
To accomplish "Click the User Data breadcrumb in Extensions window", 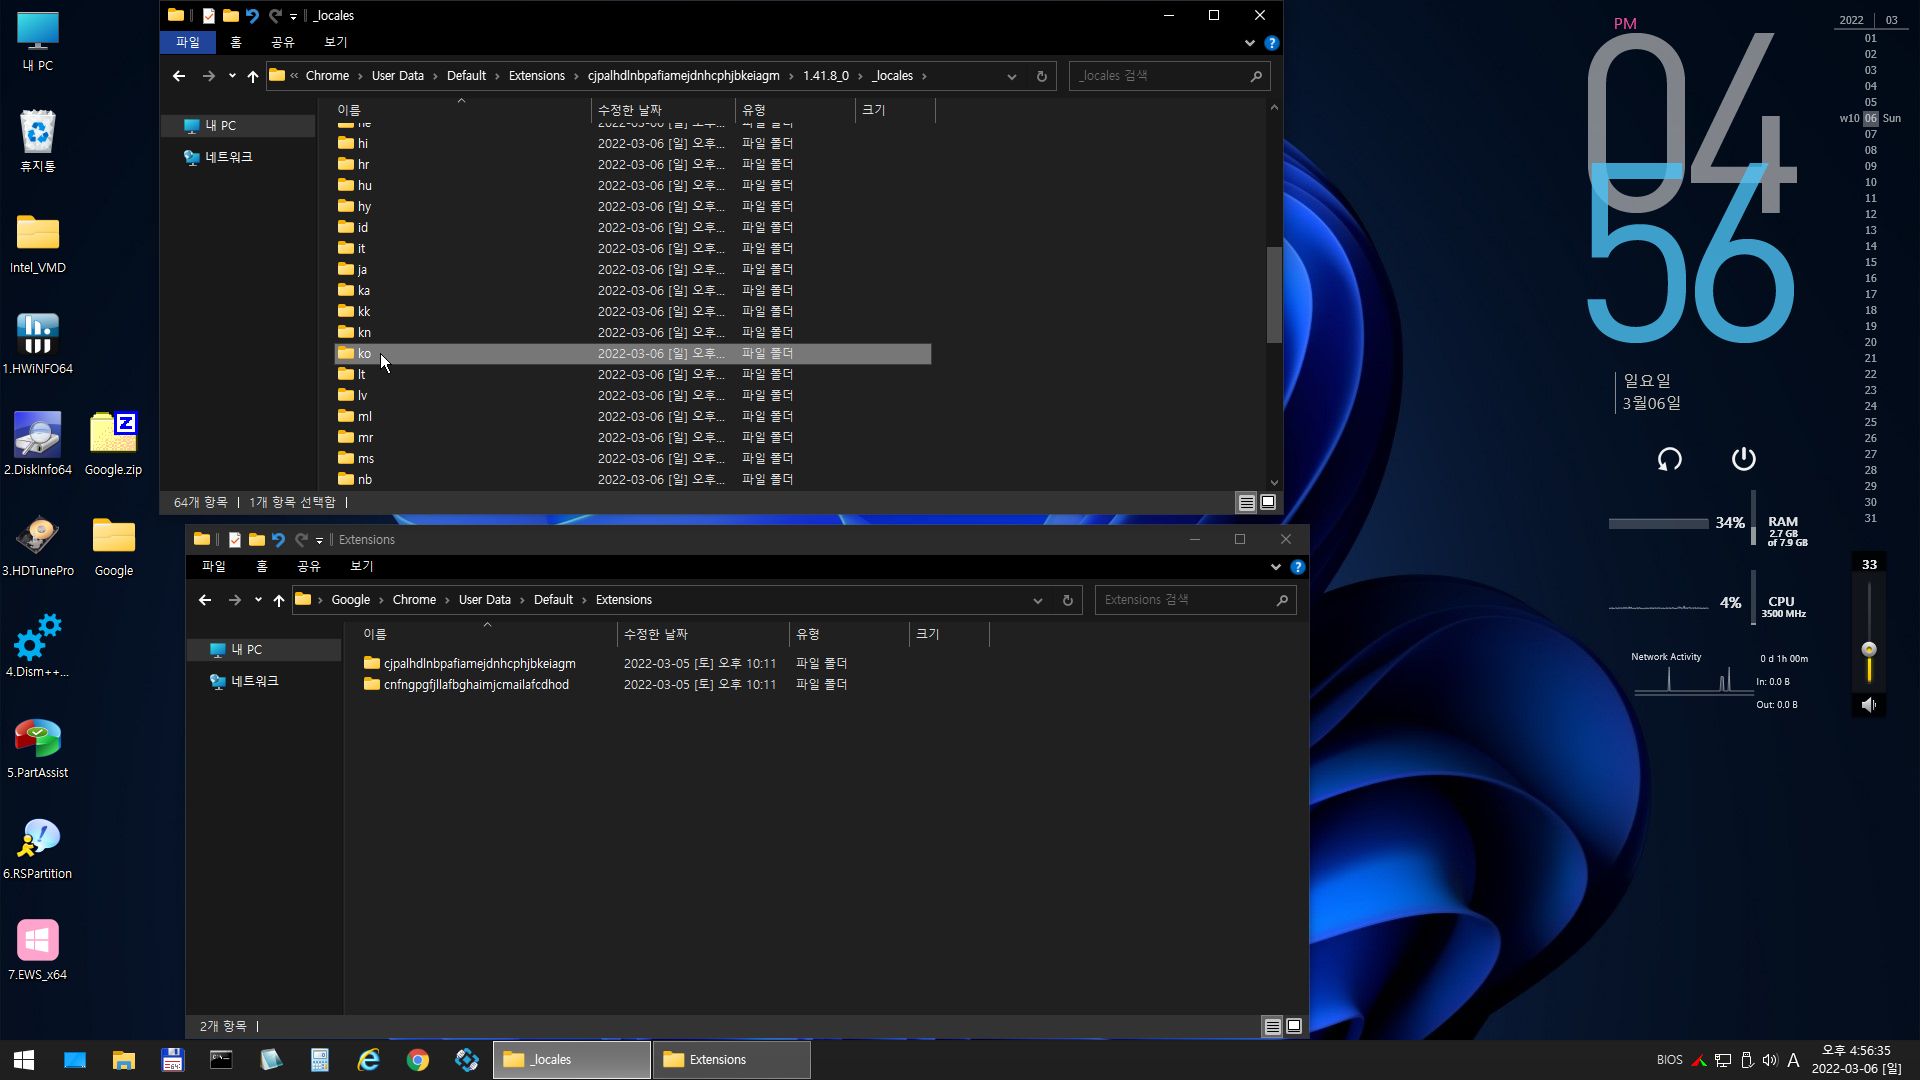I will tap(485, 600).
